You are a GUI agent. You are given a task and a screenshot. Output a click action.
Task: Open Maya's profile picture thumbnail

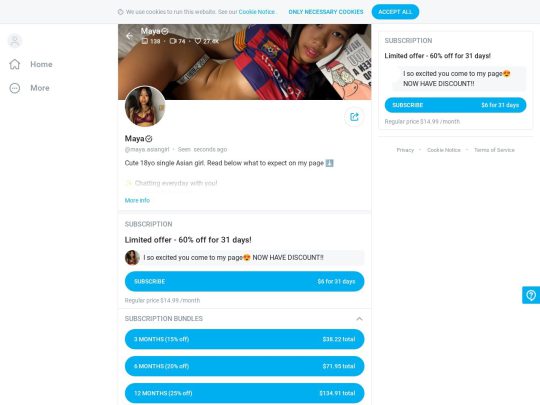(145, 106)
